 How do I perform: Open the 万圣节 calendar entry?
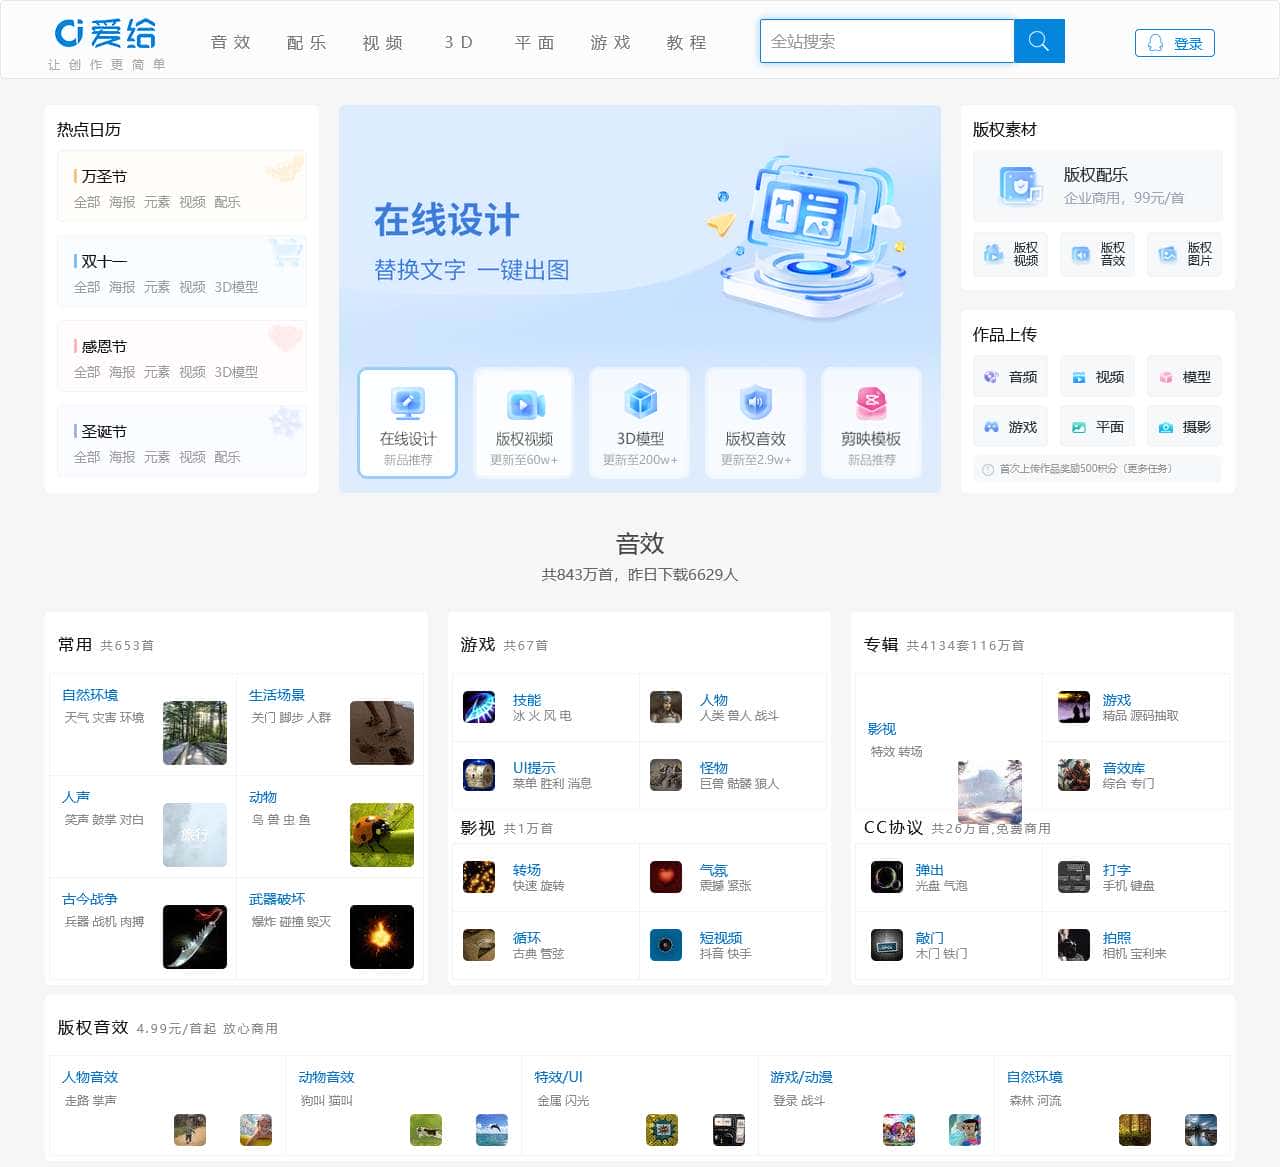(104, 176)
